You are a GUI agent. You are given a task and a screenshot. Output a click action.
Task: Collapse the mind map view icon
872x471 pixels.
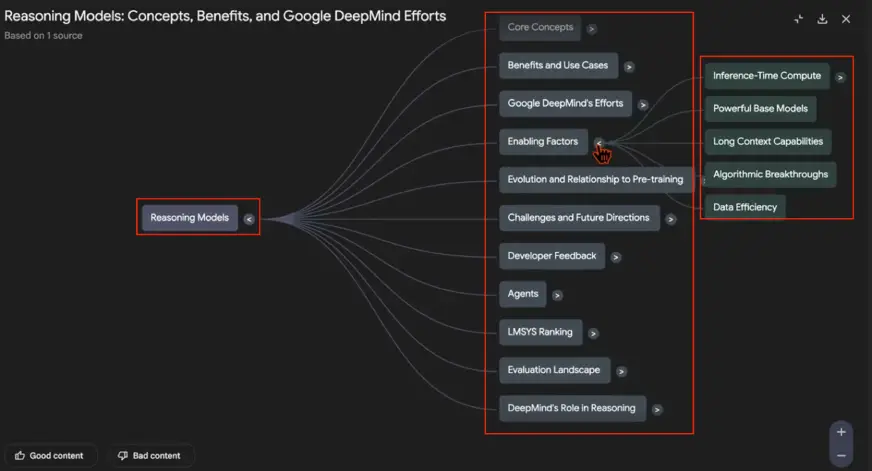799,19
